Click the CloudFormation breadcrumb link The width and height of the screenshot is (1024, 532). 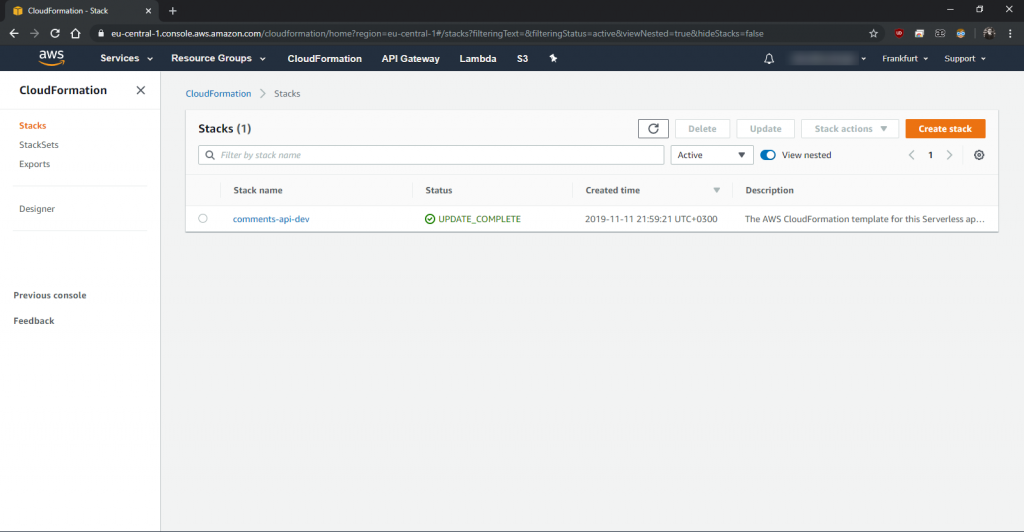pyautogui.click(x=218, y=93)
